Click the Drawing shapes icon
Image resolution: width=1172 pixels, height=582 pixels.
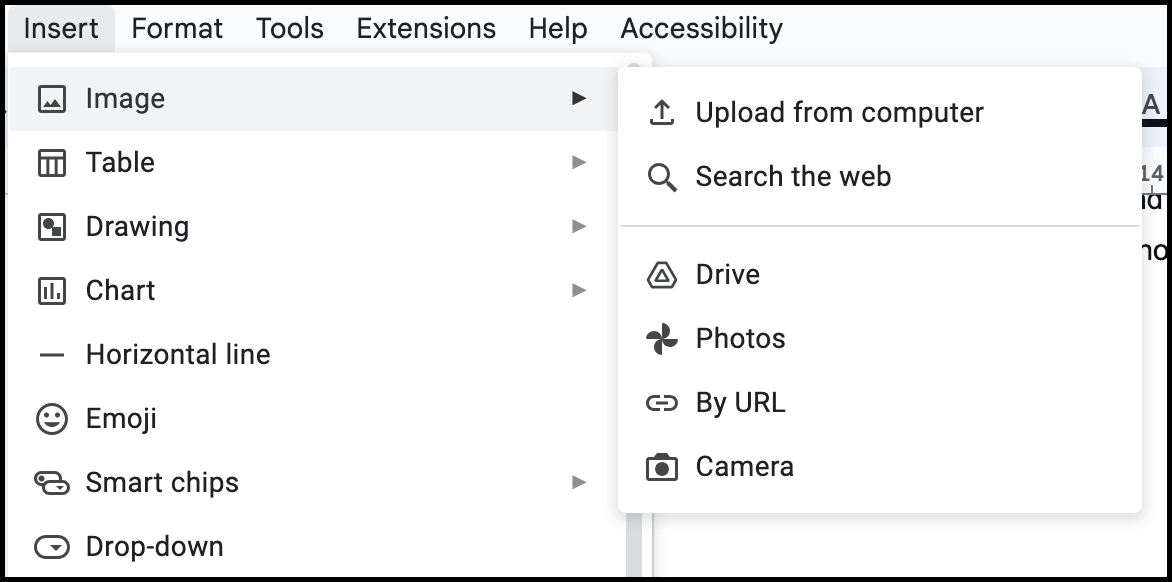click(x=52, y=227)
